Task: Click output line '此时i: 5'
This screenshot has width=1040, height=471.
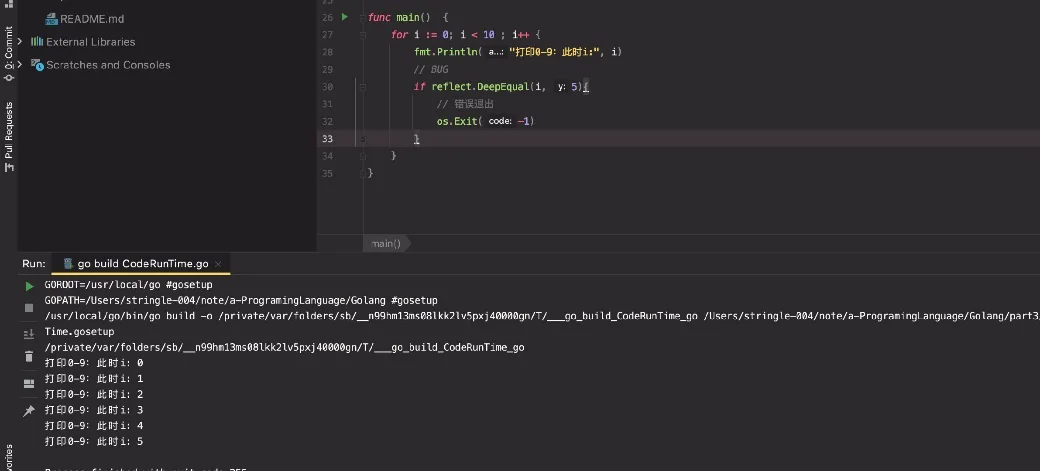Action: click(x=94, y=441)
